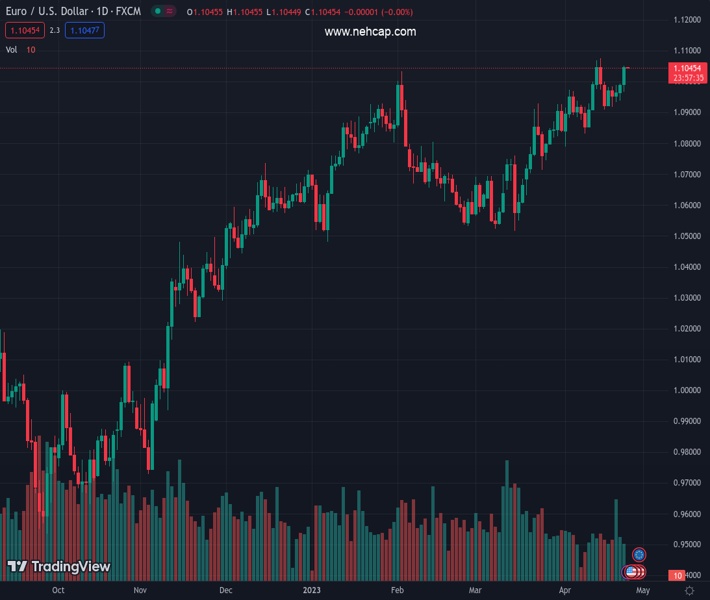Click the red sell price 1.10454 button
This screenshot has height=600, width=710.
[23, 31]
